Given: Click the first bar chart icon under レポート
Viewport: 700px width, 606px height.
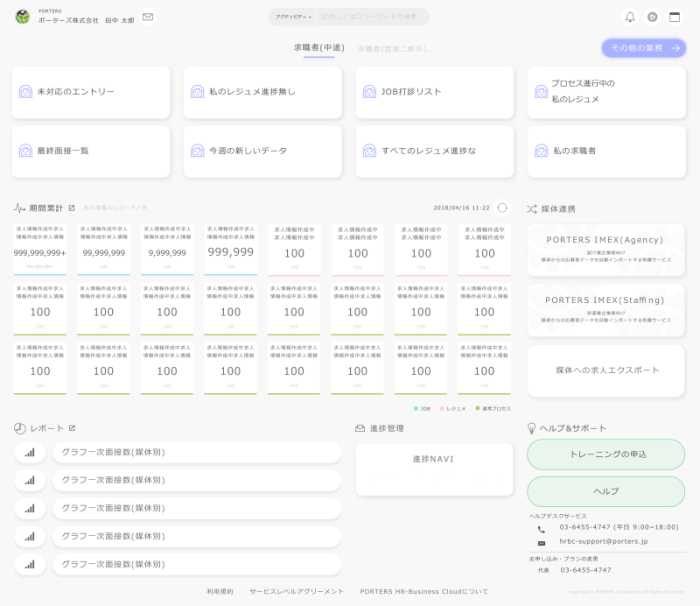Looking at the screenshot, I should [30, 453].
